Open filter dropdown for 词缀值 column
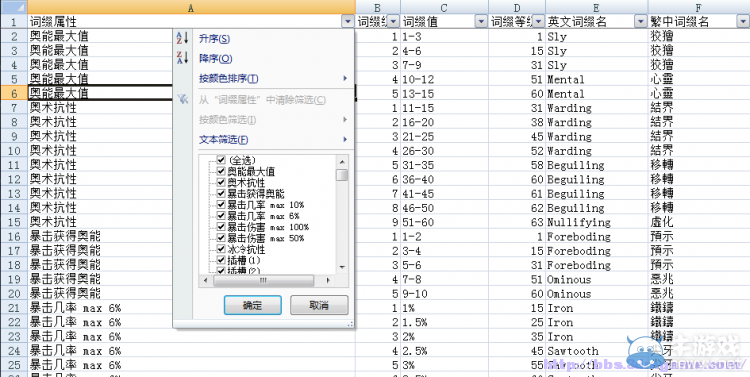The image size is (750, 377). tap(481, 22)
